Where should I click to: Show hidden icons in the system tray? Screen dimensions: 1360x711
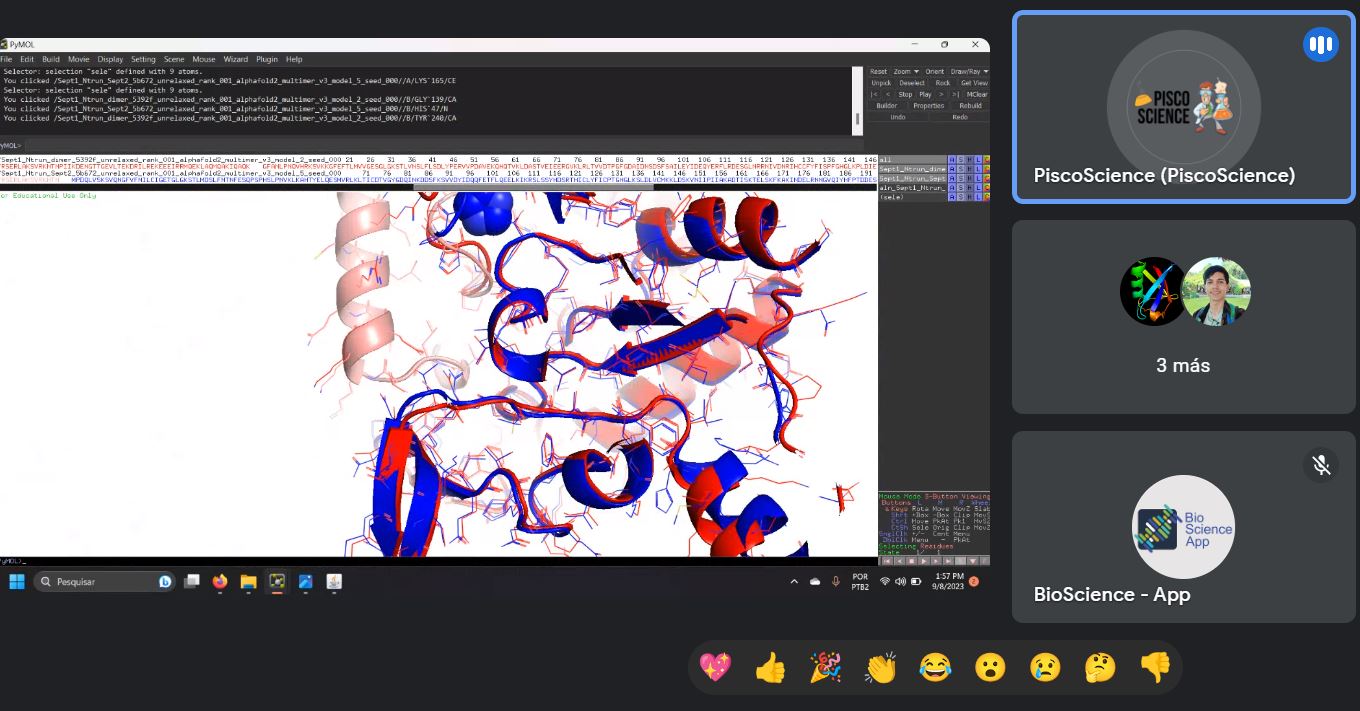pos(794,581)
